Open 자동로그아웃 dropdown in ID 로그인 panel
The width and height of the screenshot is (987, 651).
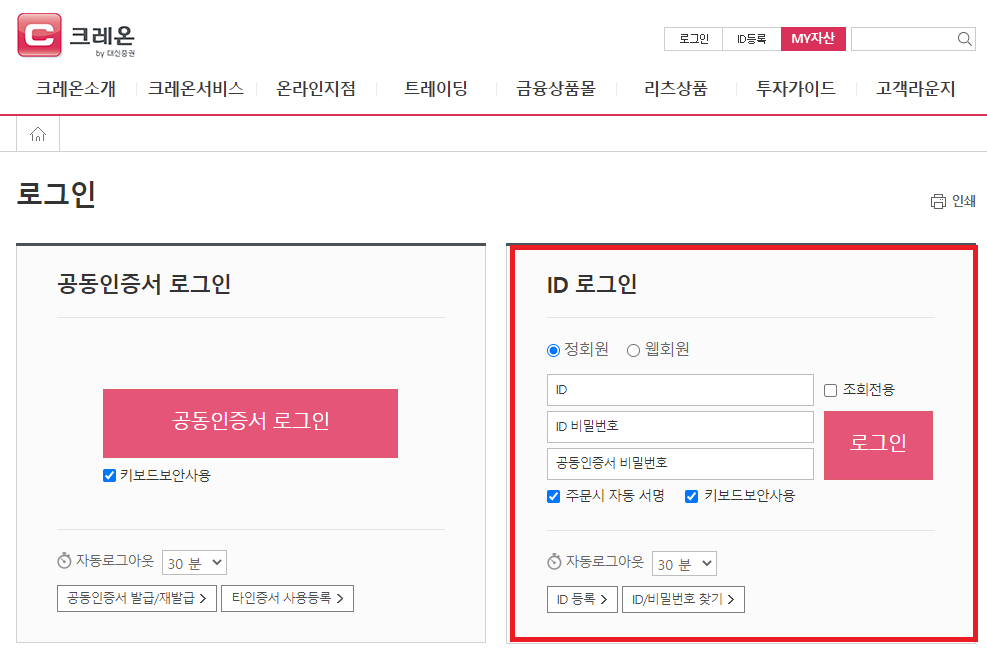[x=684, y=563]
